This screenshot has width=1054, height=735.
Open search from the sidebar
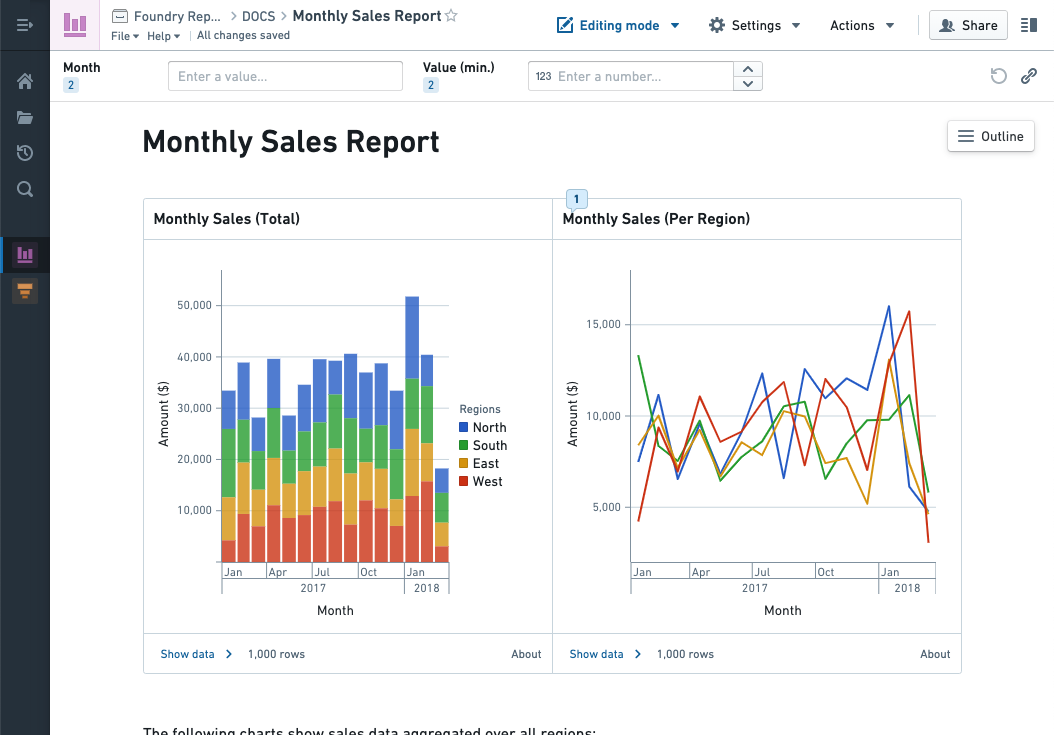point(25,189)
